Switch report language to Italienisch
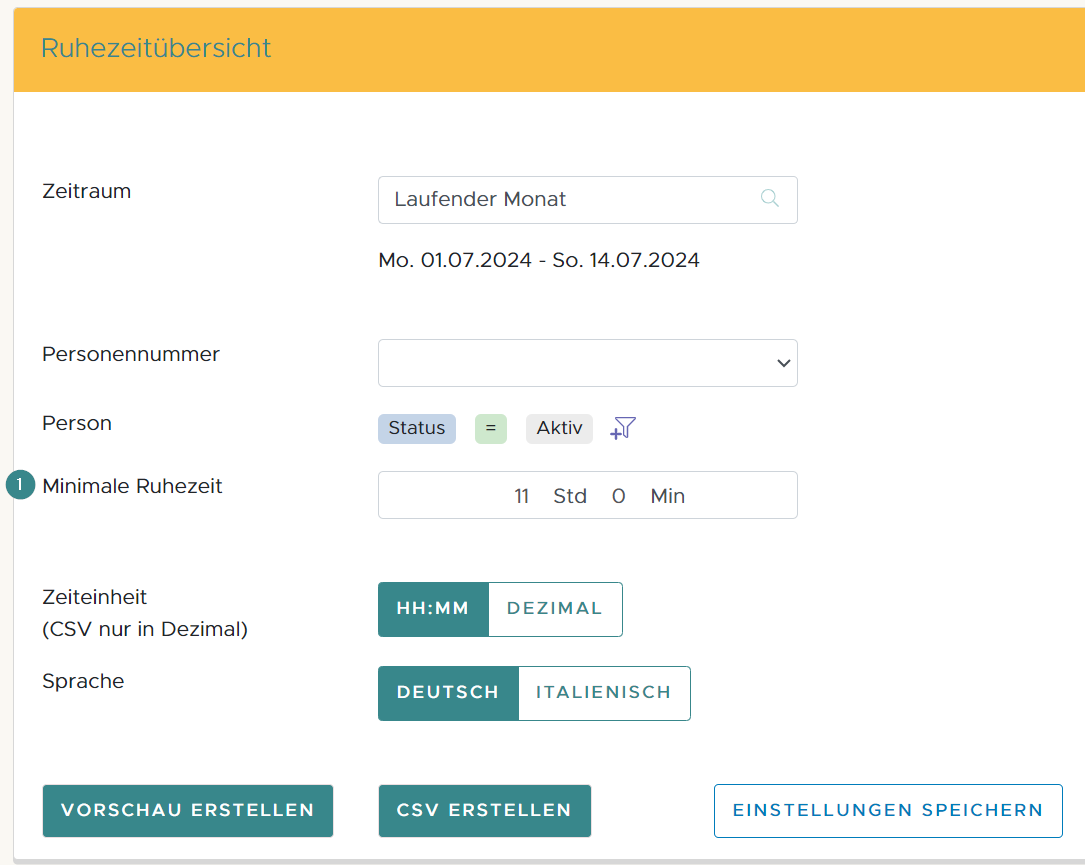Screen dimensions: 1085x865 coord(604,693)
